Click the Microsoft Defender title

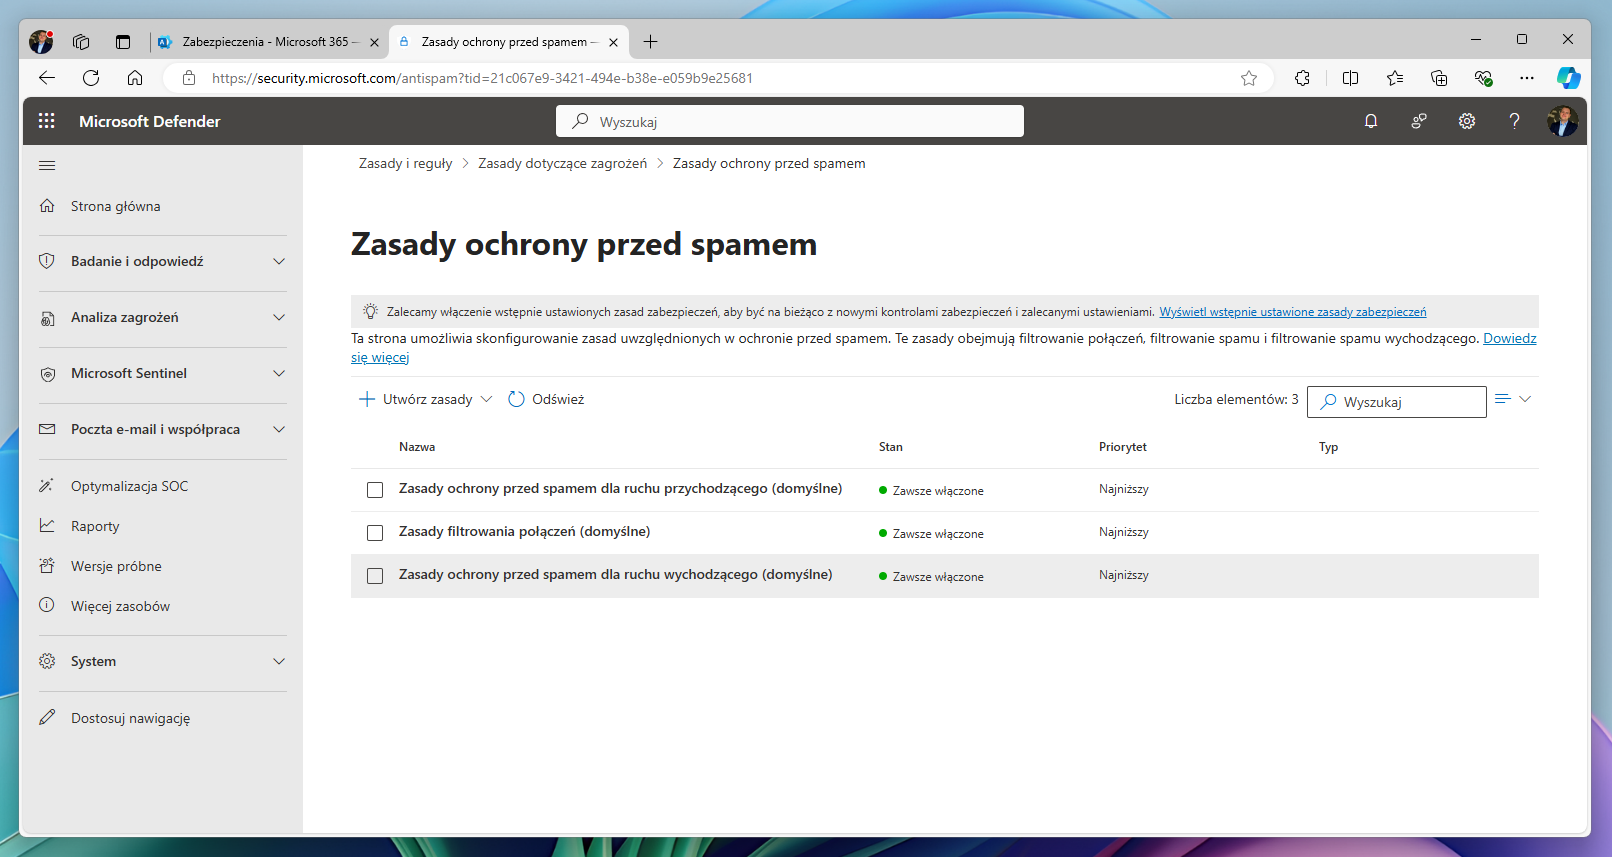coord(150,121)
